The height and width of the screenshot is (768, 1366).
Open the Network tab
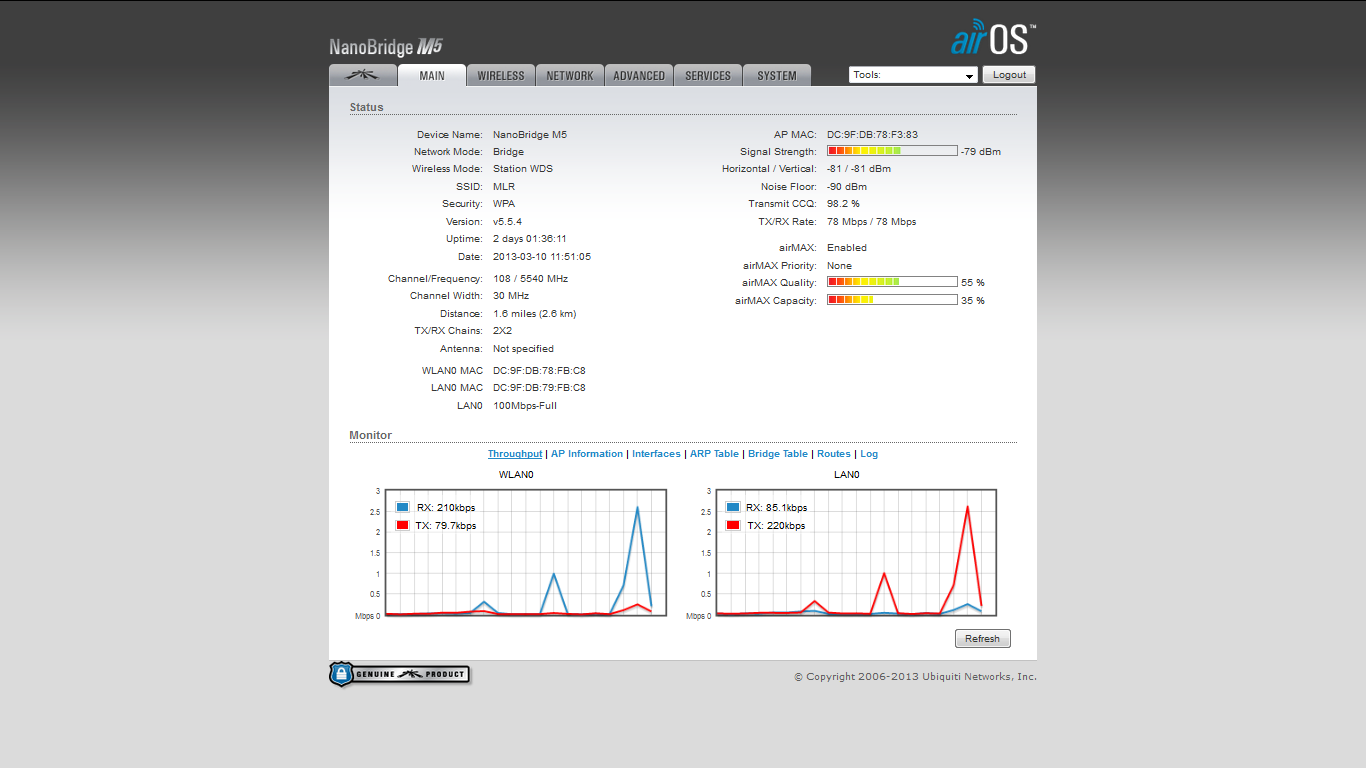coord(570,75)
